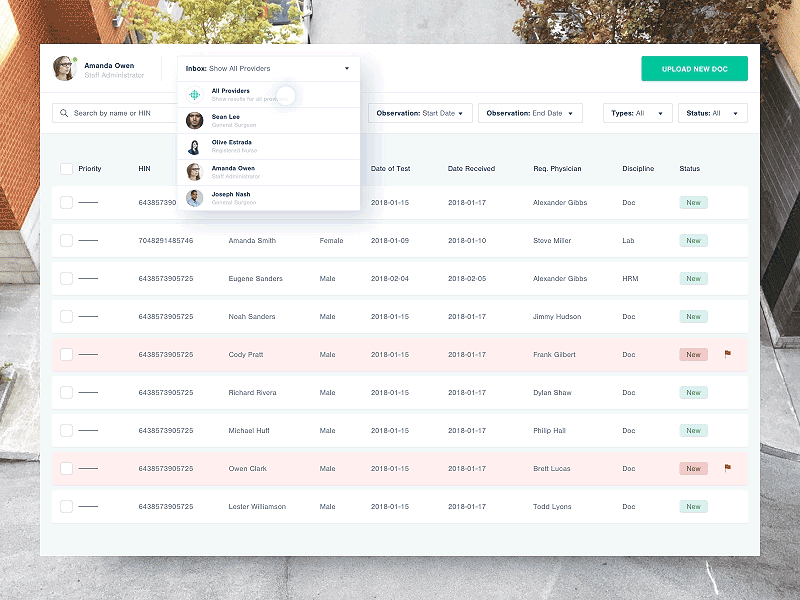
Task: Choose Olive Estrada in the provider menu
Action: [232, 146]
